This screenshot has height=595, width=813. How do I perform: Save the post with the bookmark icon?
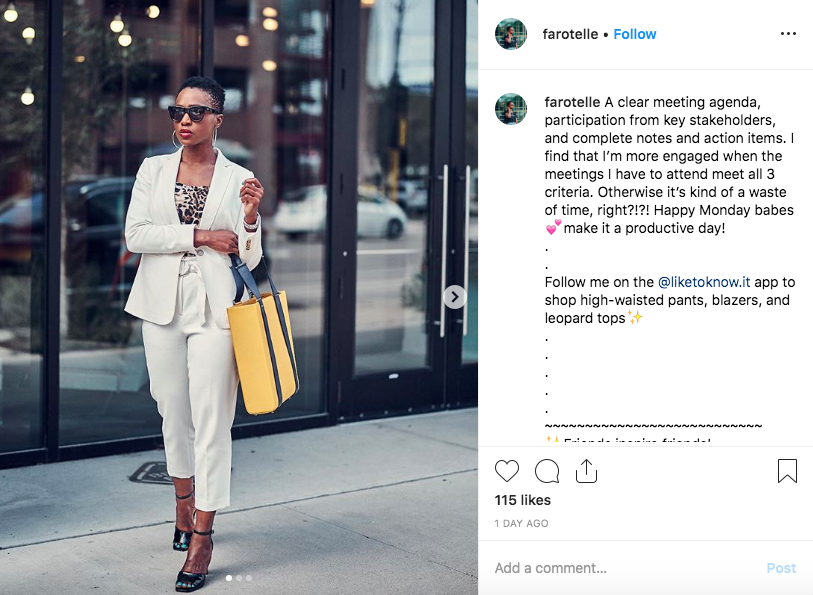tap(787, 471)
